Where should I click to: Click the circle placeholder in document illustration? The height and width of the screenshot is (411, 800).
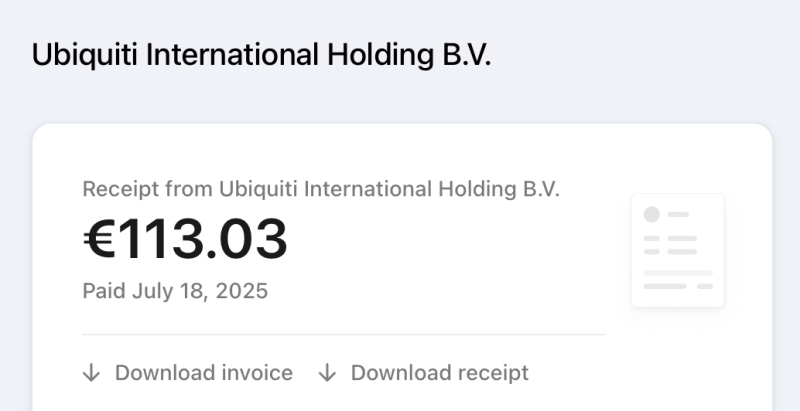[x=652, y=214]
